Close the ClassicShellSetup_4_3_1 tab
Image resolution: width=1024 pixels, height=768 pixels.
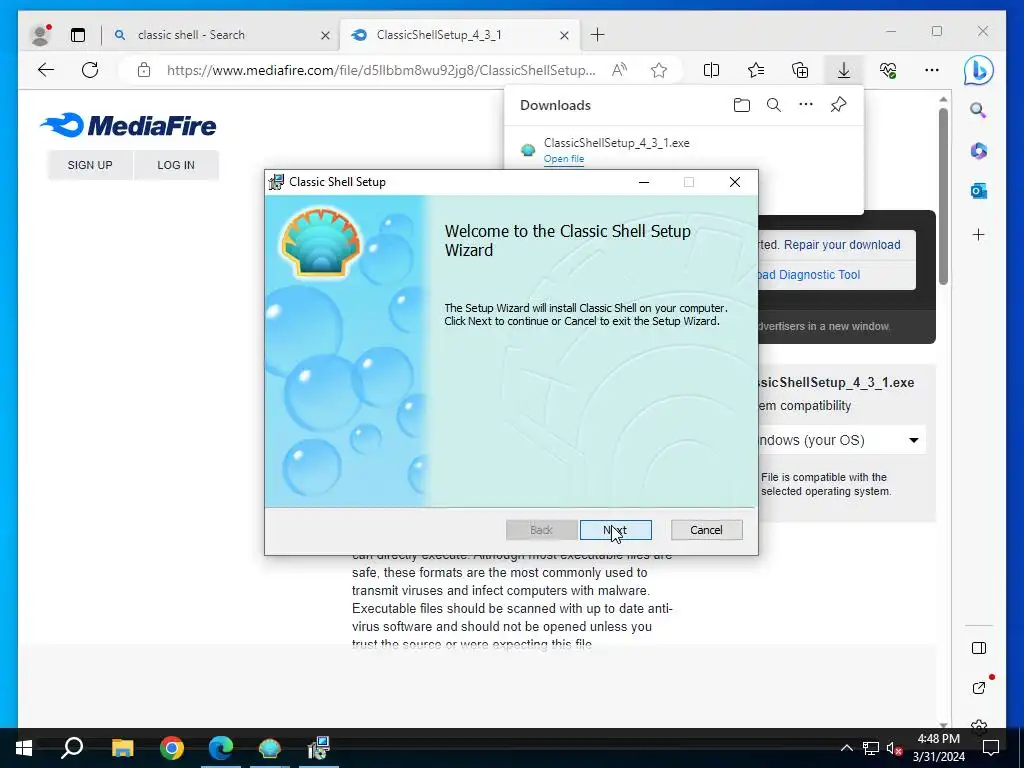pos(564,35)
